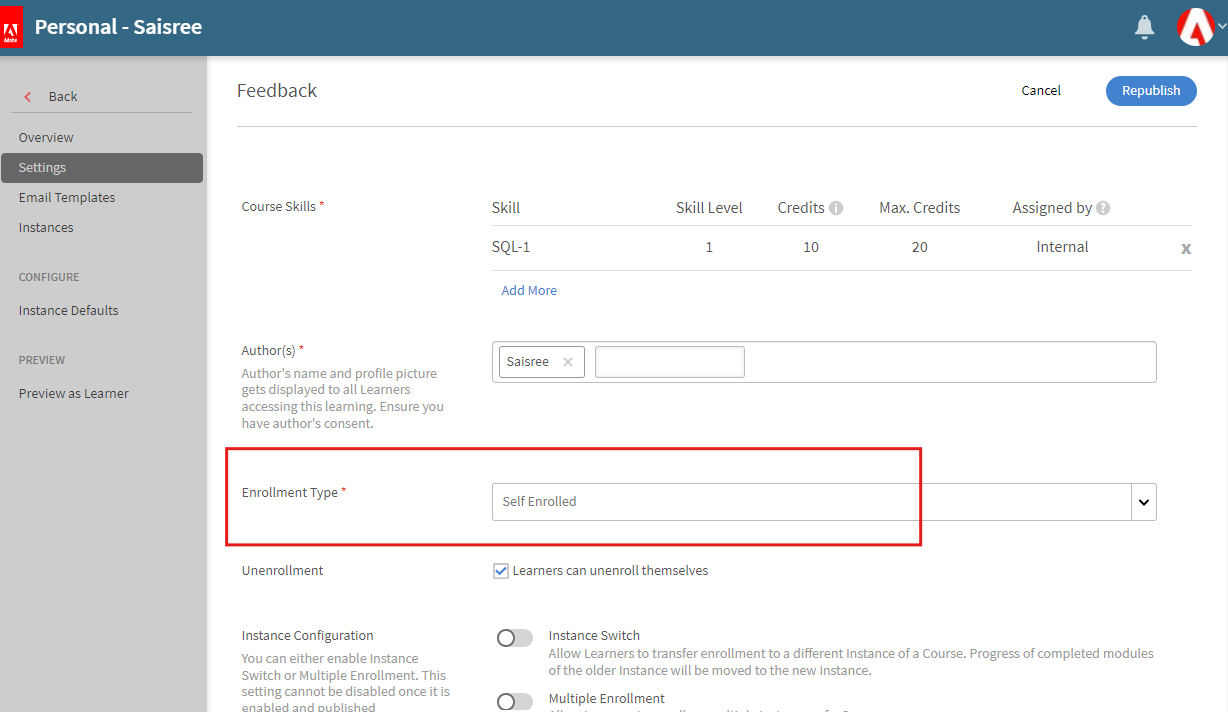Screen dimensions: 1228x712
Task: Remove Saisree from the authors
Action: [x=568, y=362]
